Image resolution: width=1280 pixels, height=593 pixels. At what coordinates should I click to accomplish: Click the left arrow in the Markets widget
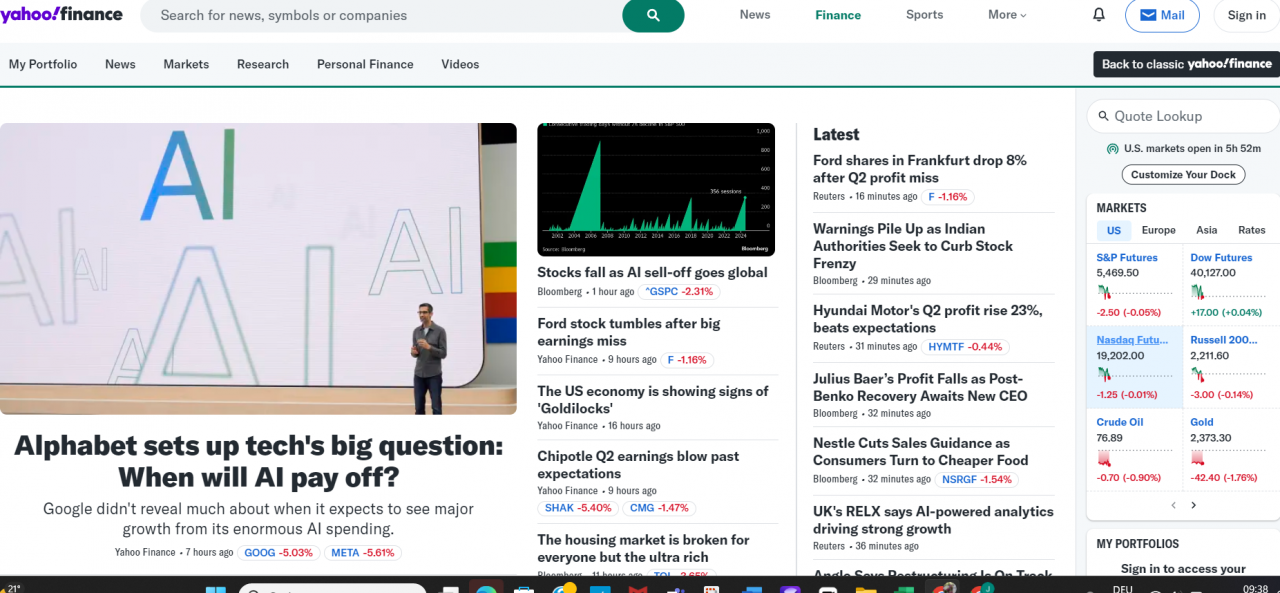pos(1173,505)
